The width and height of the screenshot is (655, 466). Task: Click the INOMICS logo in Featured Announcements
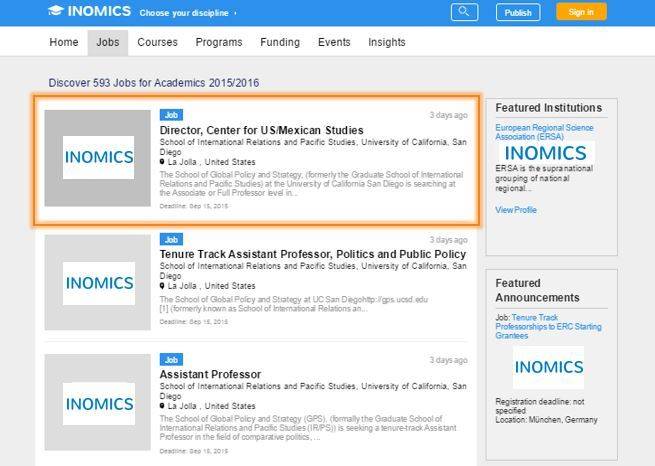pyautogui.click(x=548, y=367)
